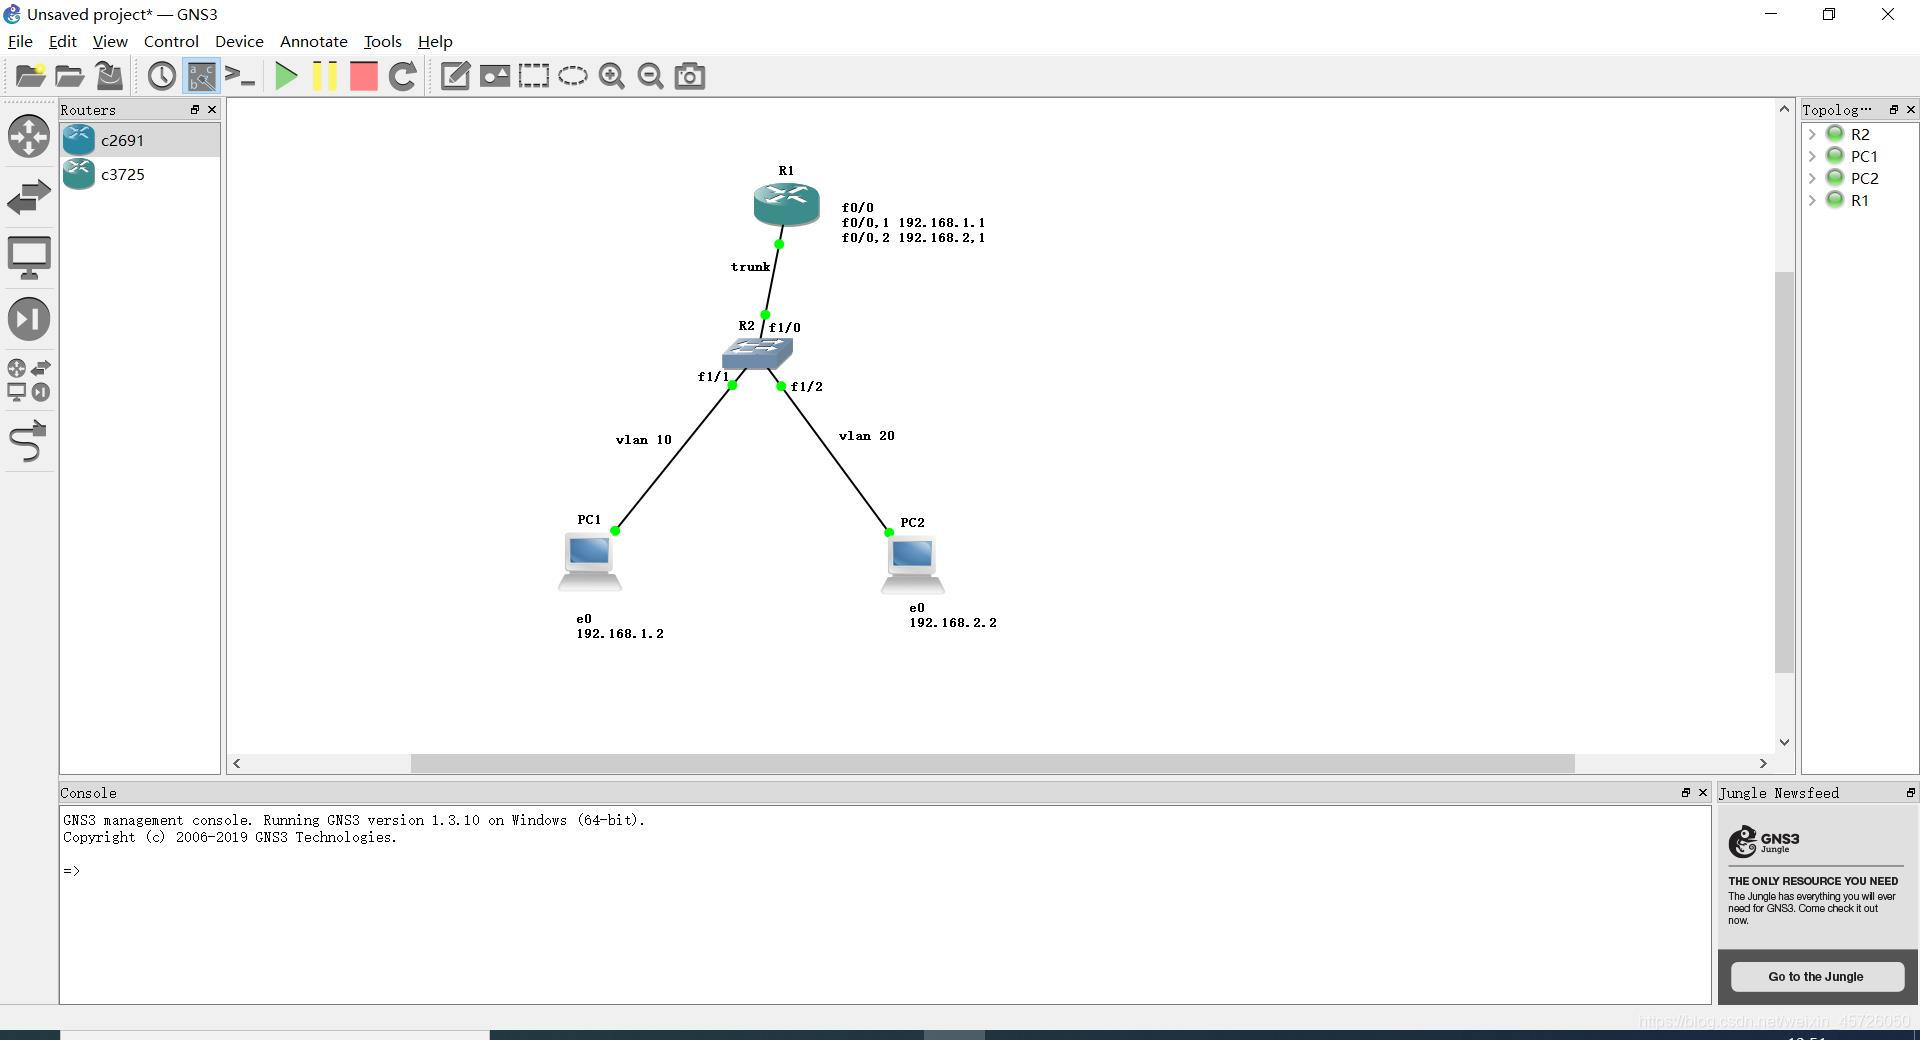Image resolution: width=1920 pixels, height=1040 pixels.
Task: Stop all devices with red square
Action: tap(364, 76)
